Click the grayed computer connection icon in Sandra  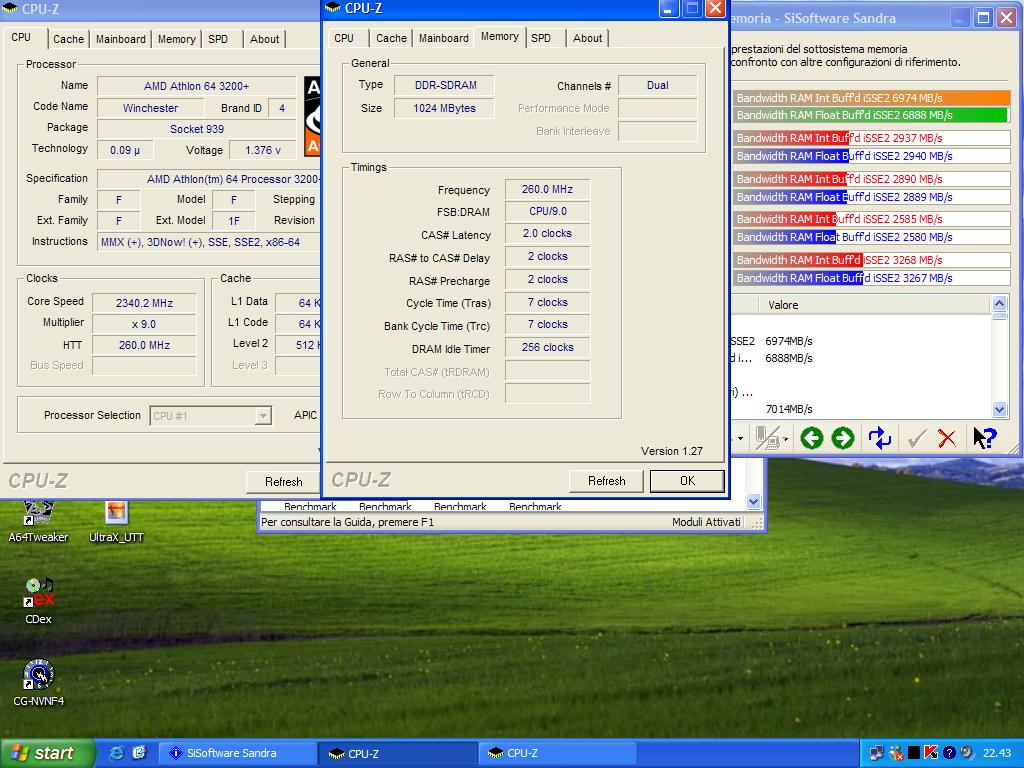767,438
